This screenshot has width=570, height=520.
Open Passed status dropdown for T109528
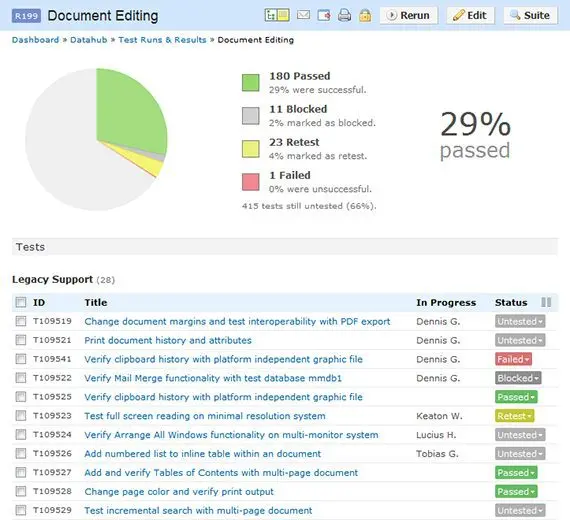click(516, 492)
